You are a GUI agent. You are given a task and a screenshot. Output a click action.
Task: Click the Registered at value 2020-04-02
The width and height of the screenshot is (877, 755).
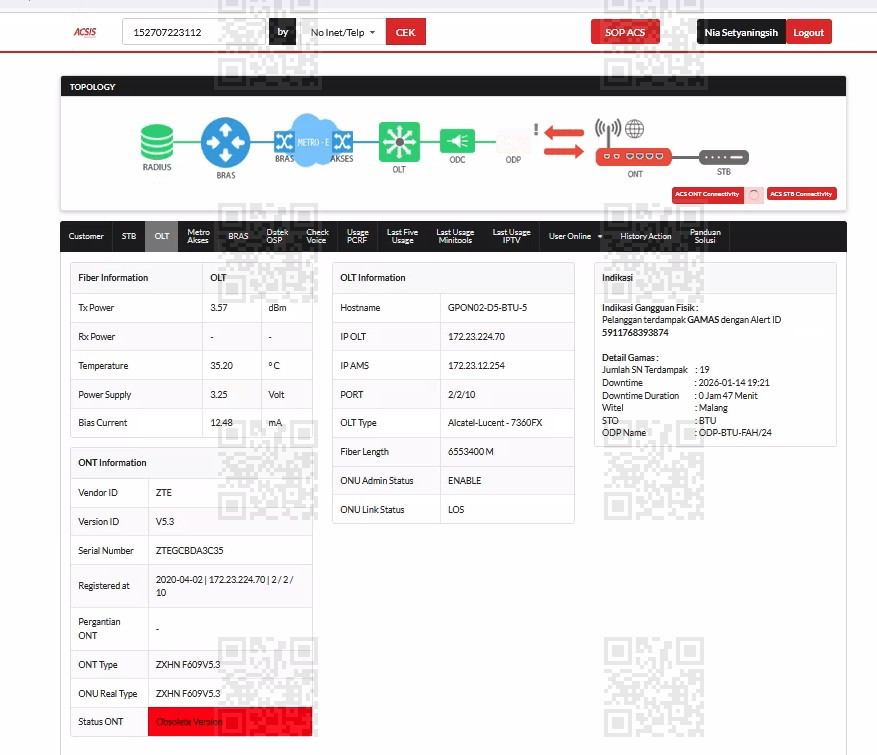click(x=179, y=580)
